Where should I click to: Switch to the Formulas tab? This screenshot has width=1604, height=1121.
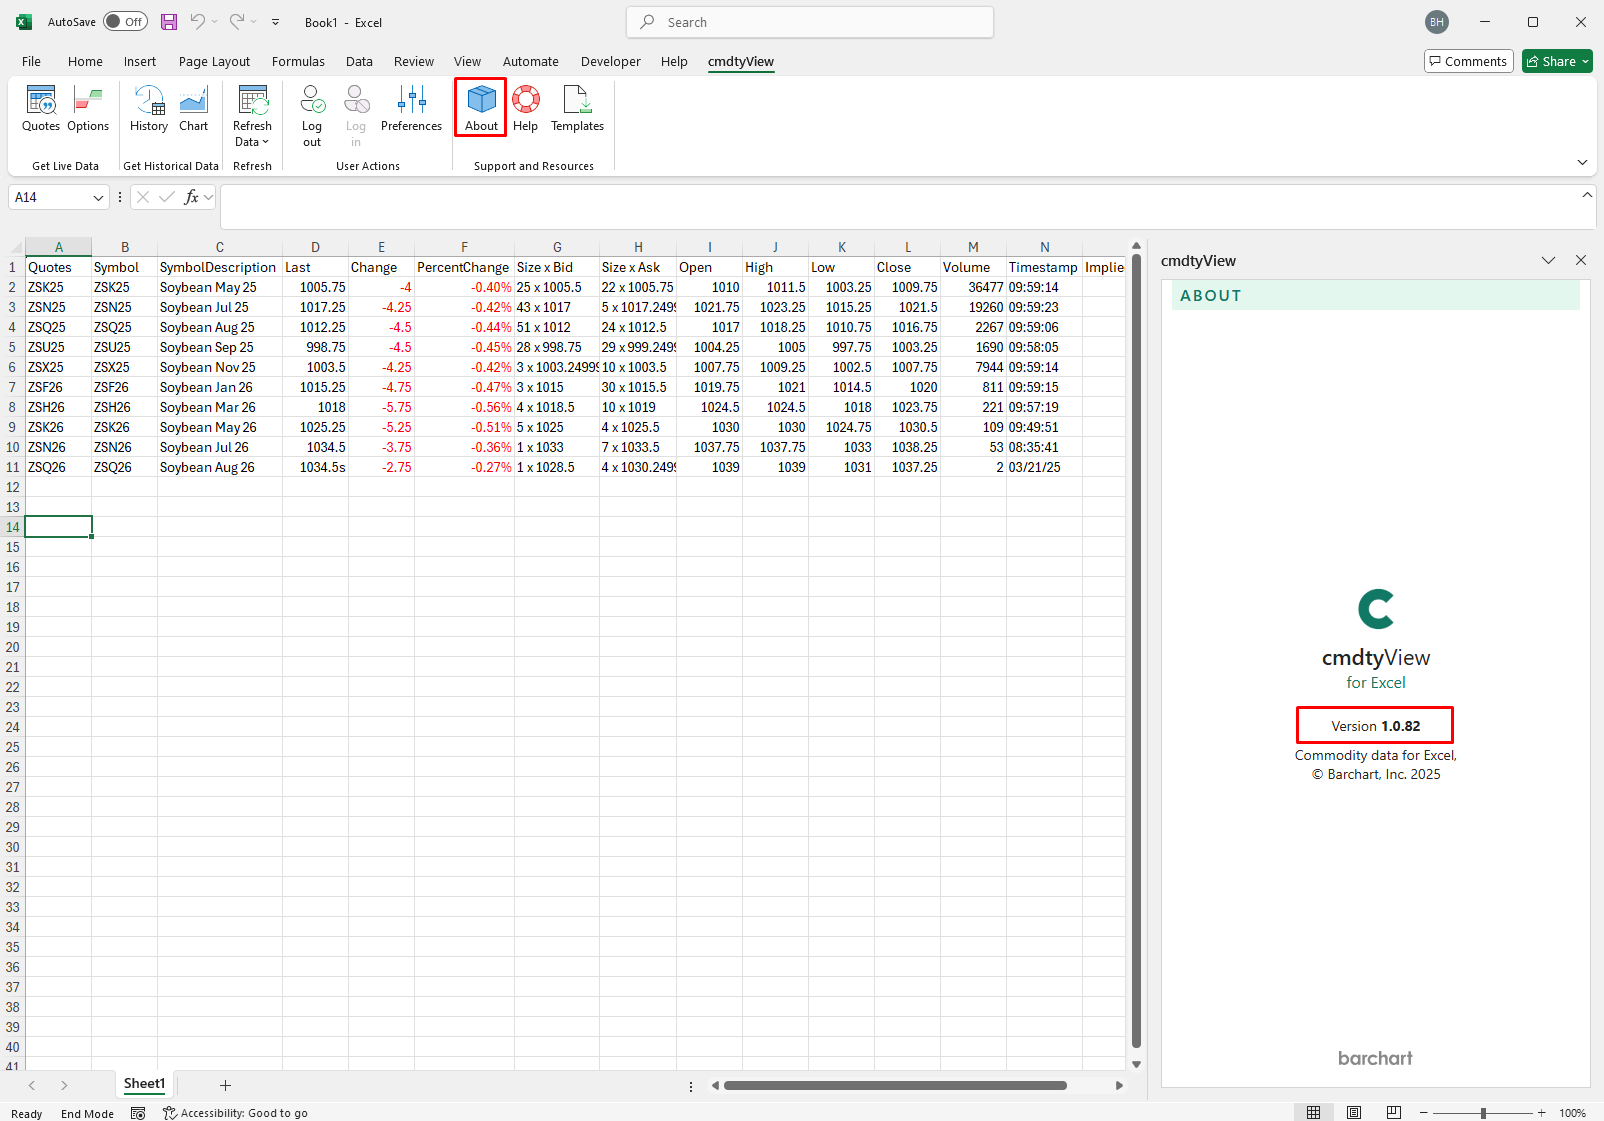pos(298,61)
